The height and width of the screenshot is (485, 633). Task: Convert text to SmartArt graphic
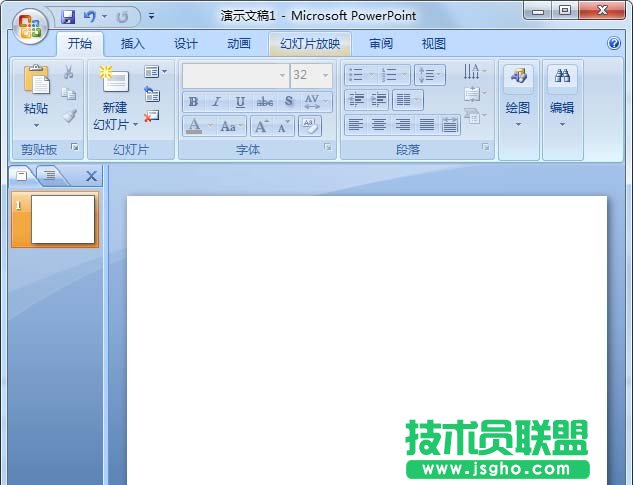click(475, 116)
